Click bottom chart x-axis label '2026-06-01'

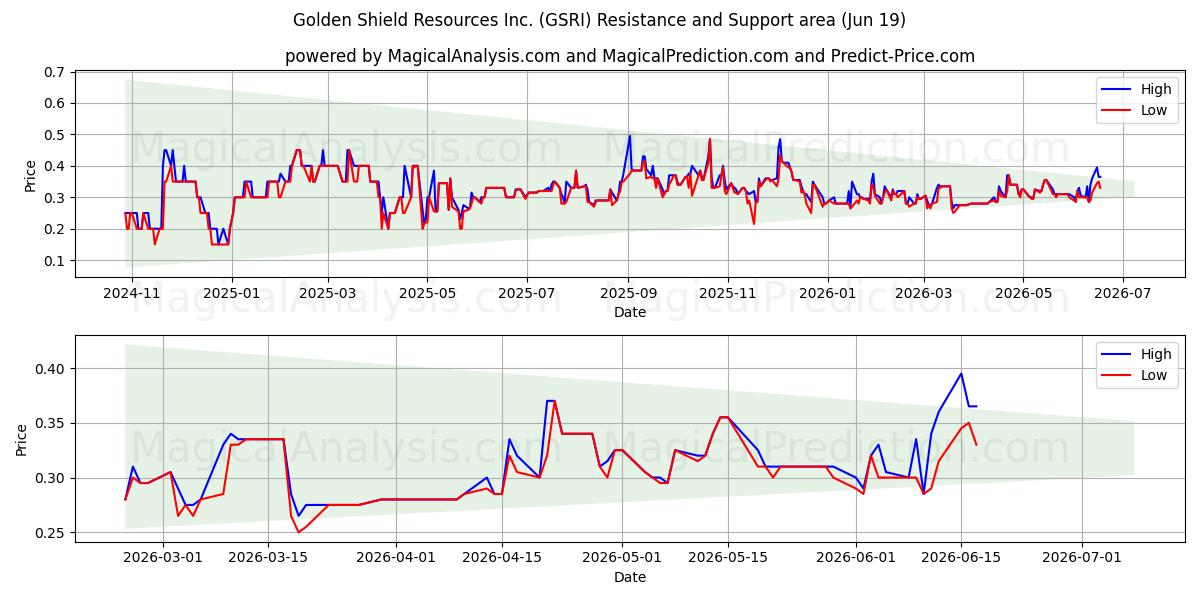(856, 558)
